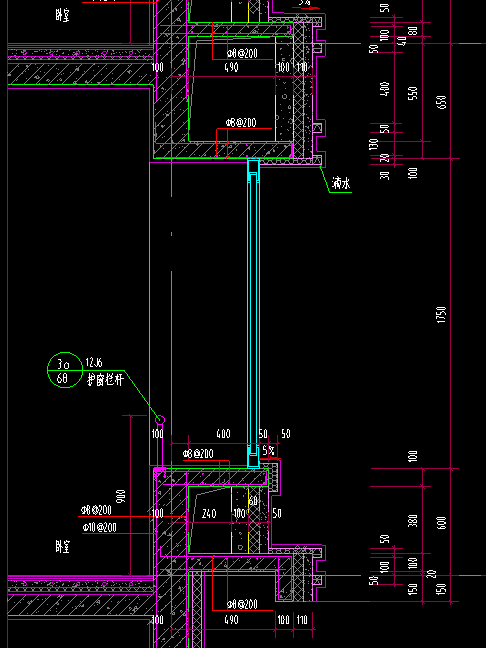The height and width of the screenshot is (648, 486).
Task: Click the 60 dimension inside lower beam
Action: [253, 501]
